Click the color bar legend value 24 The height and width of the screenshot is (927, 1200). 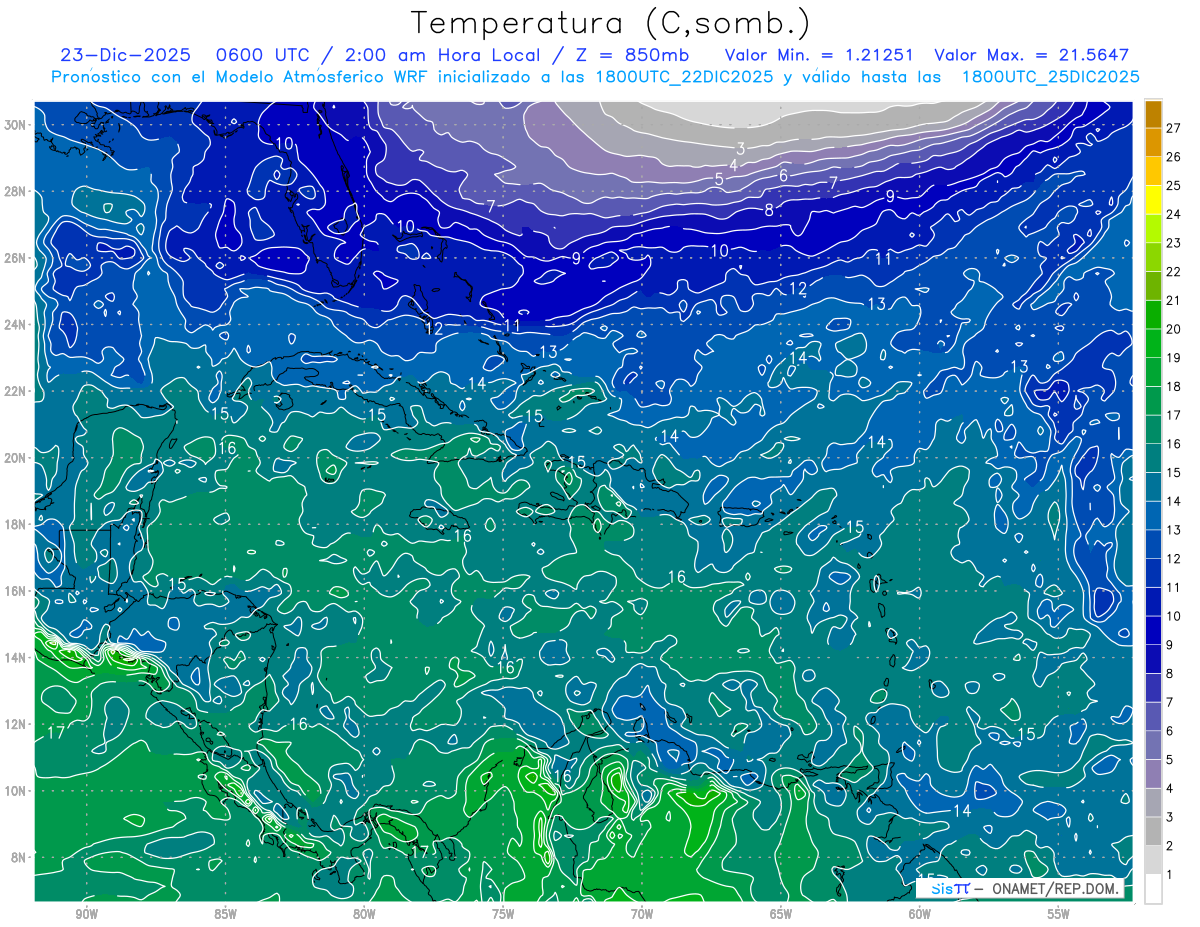click(1173, 214)
